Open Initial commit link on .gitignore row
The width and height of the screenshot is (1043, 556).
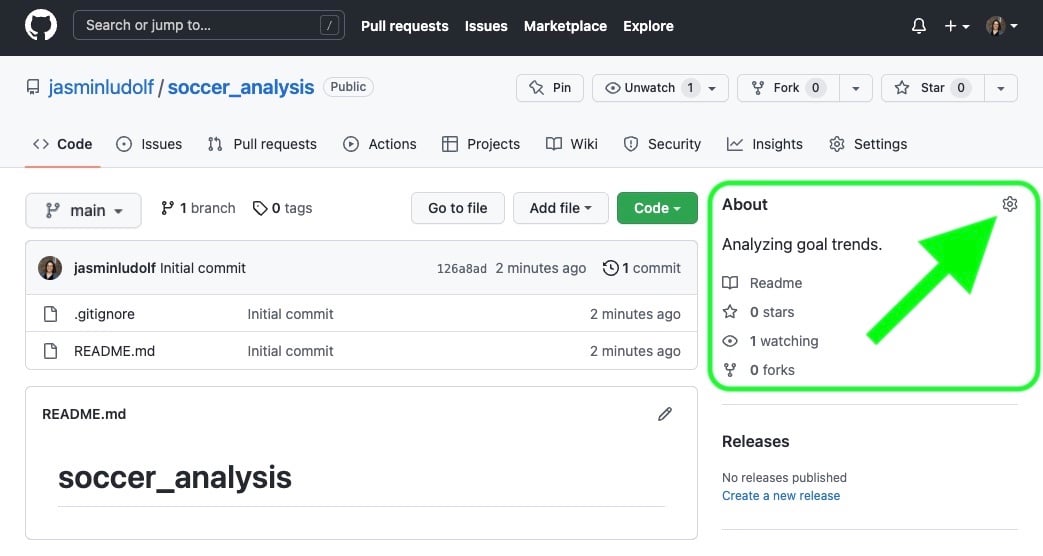click(x=290, y=314)
